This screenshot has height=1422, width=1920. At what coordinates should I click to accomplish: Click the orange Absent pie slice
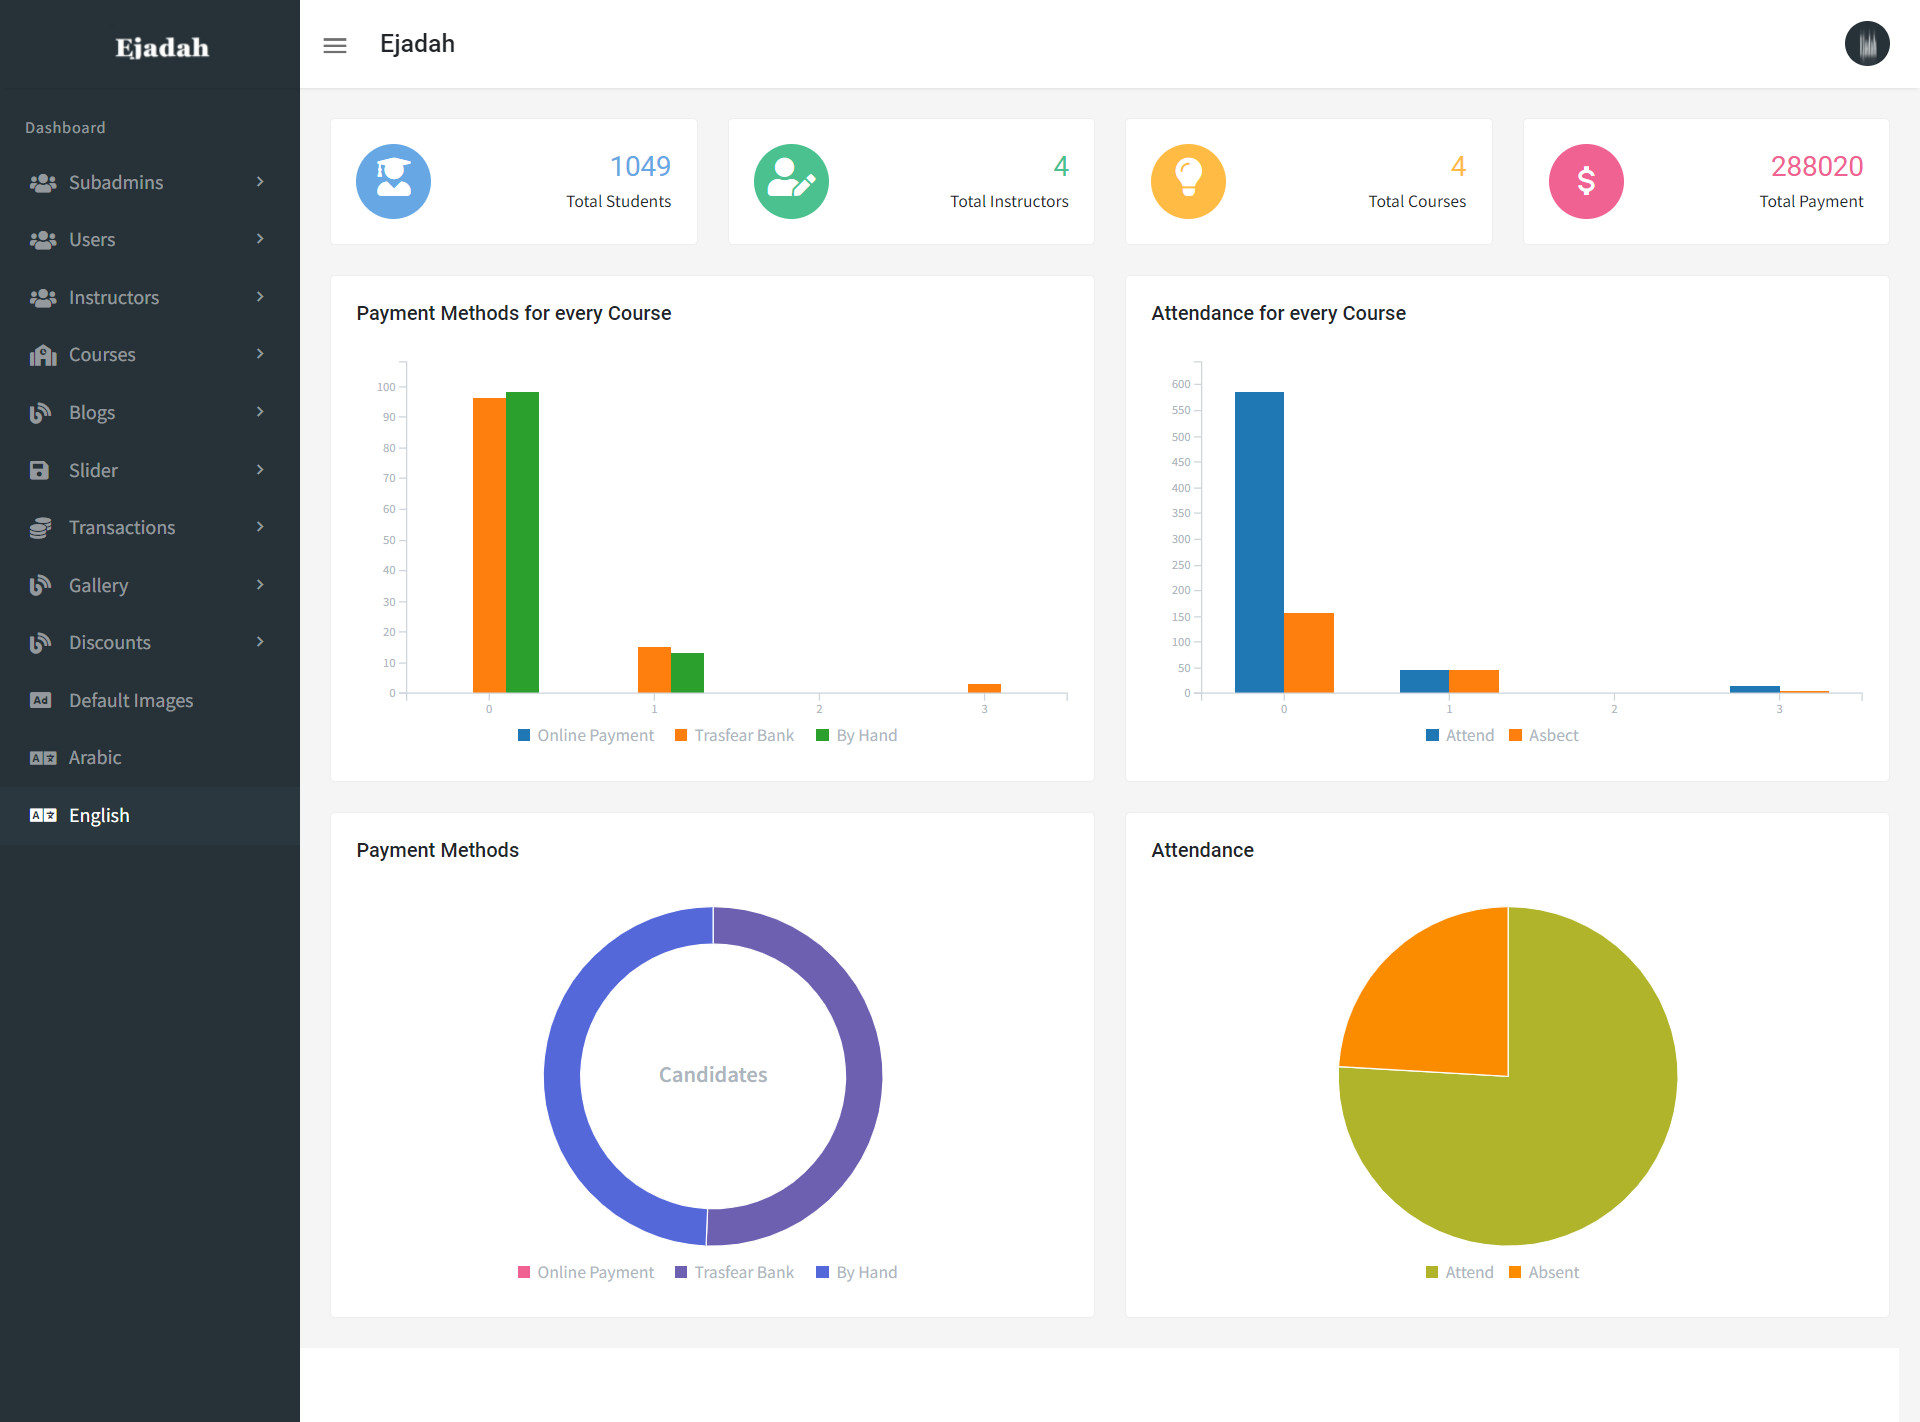tap(1440, 1000)
